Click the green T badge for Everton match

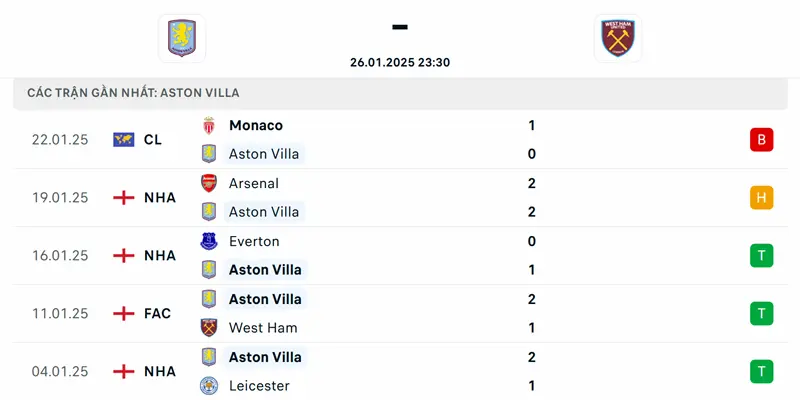click(761, 256)
